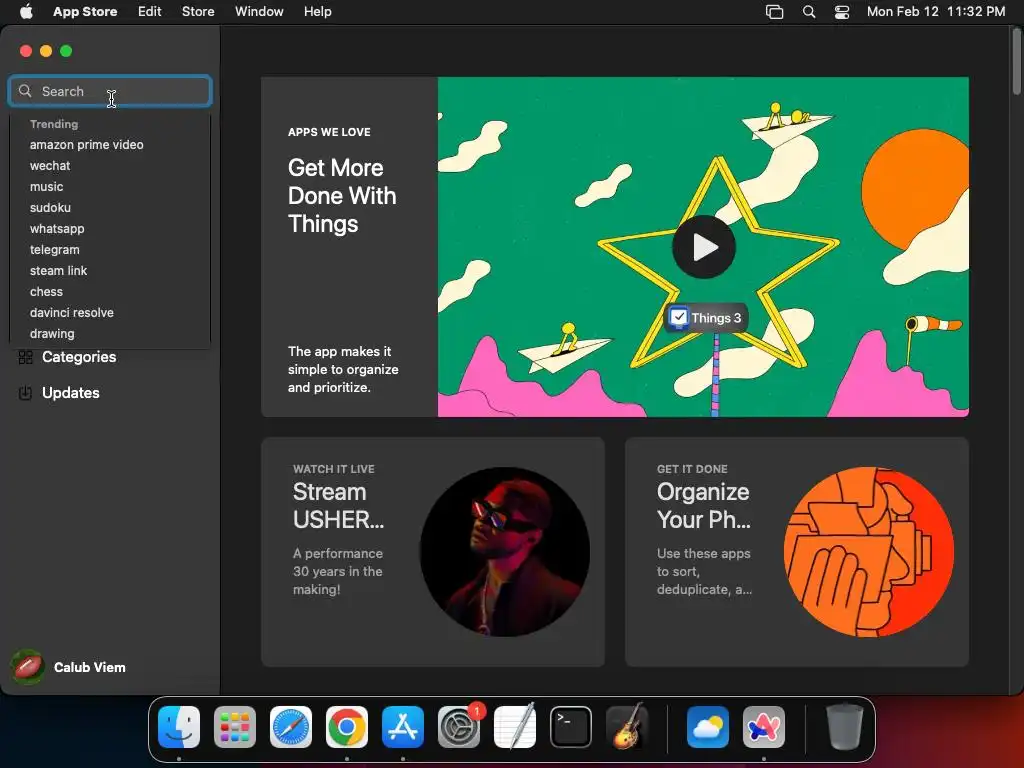
Task: Open the Store menu
Action: click(198, 12)
